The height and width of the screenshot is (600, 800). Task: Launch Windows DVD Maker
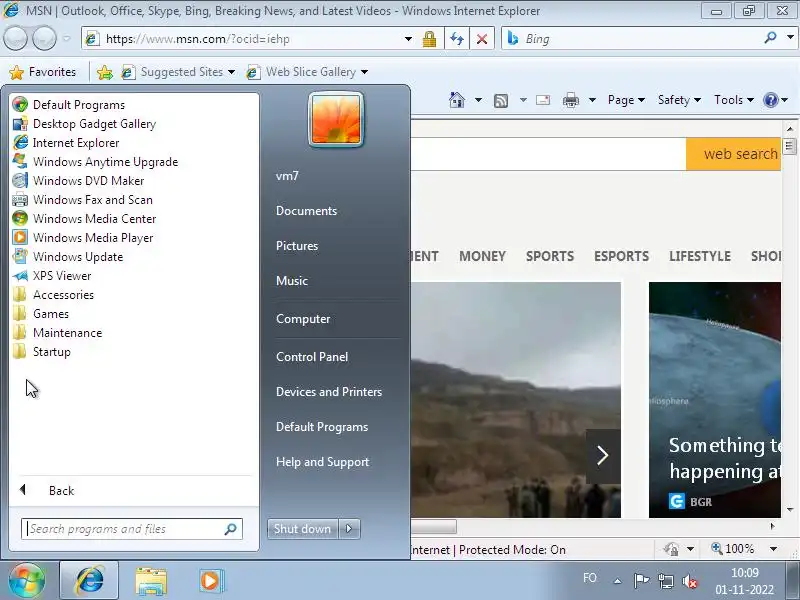[x=78, y=180]
